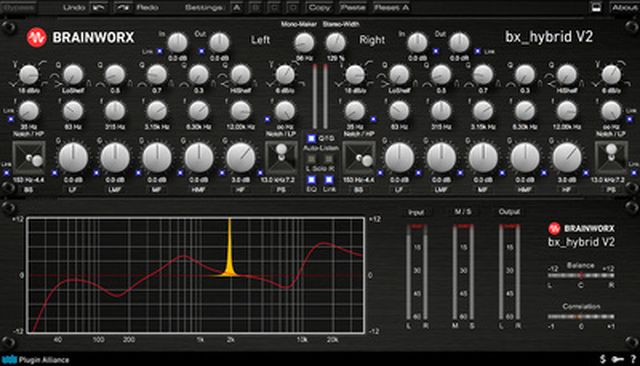The height and width of the screenshot is (366, 640).
Task: Click the dollar sign icon
Action: pyautogui.click(x=602, y=359)
